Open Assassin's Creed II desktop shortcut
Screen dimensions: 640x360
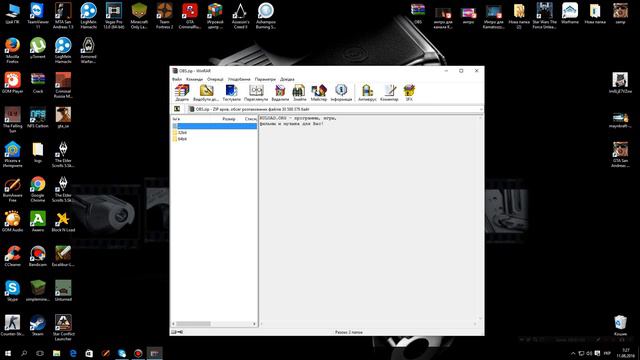pyautogui.click(x=240, y=16)
